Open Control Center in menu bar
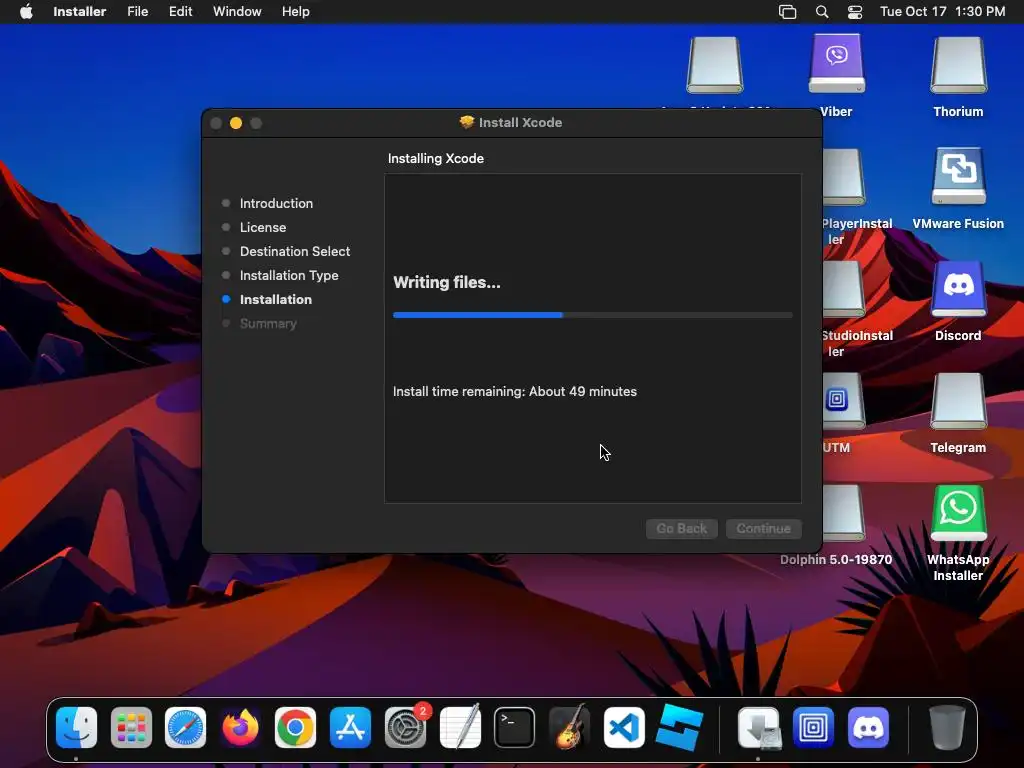The width and height of the screenshot is (1024, 768). pyautogui.click(x=855, y=12)
